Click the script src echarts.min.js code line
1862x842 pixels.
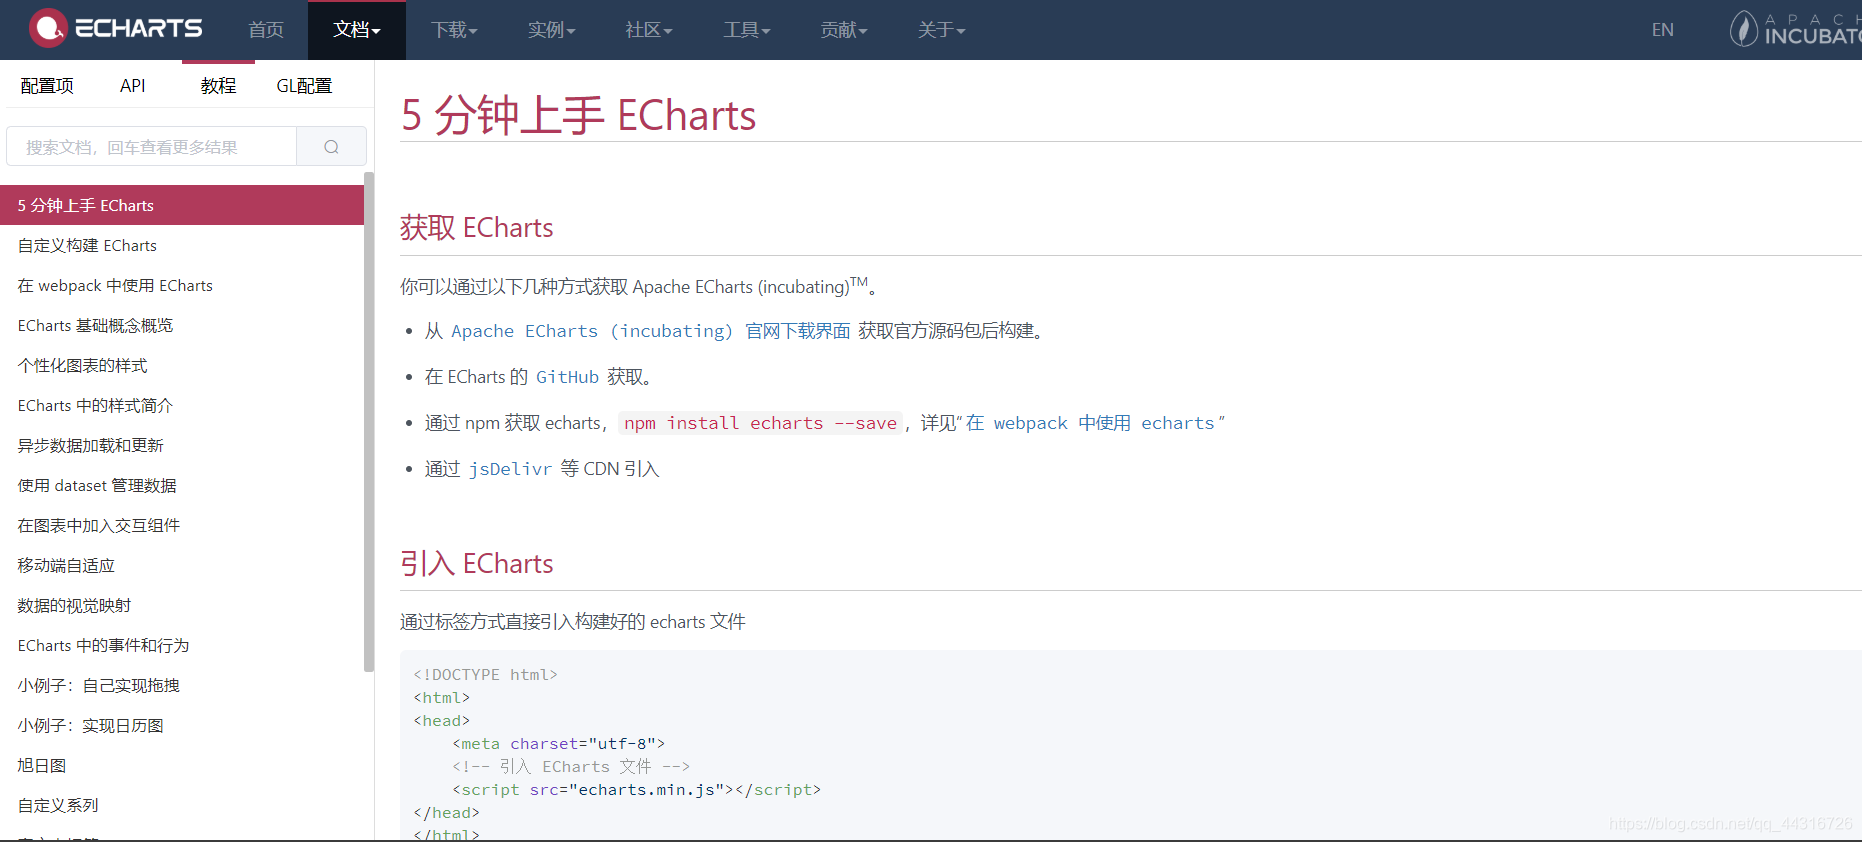coord(636,790)
